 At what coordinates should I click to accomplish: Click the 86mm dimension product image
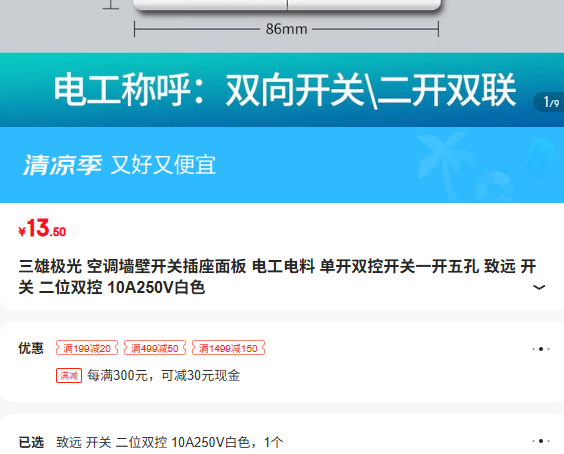tap(282, 26)
